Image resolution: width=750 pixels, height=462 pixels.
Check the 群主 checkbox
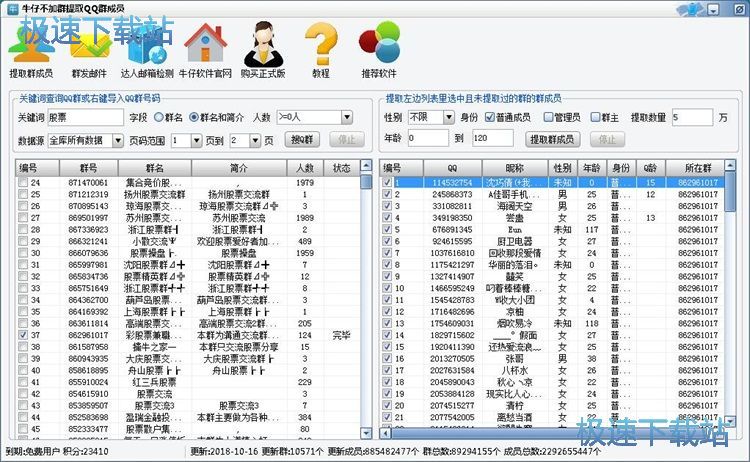(x=595, y=117)
